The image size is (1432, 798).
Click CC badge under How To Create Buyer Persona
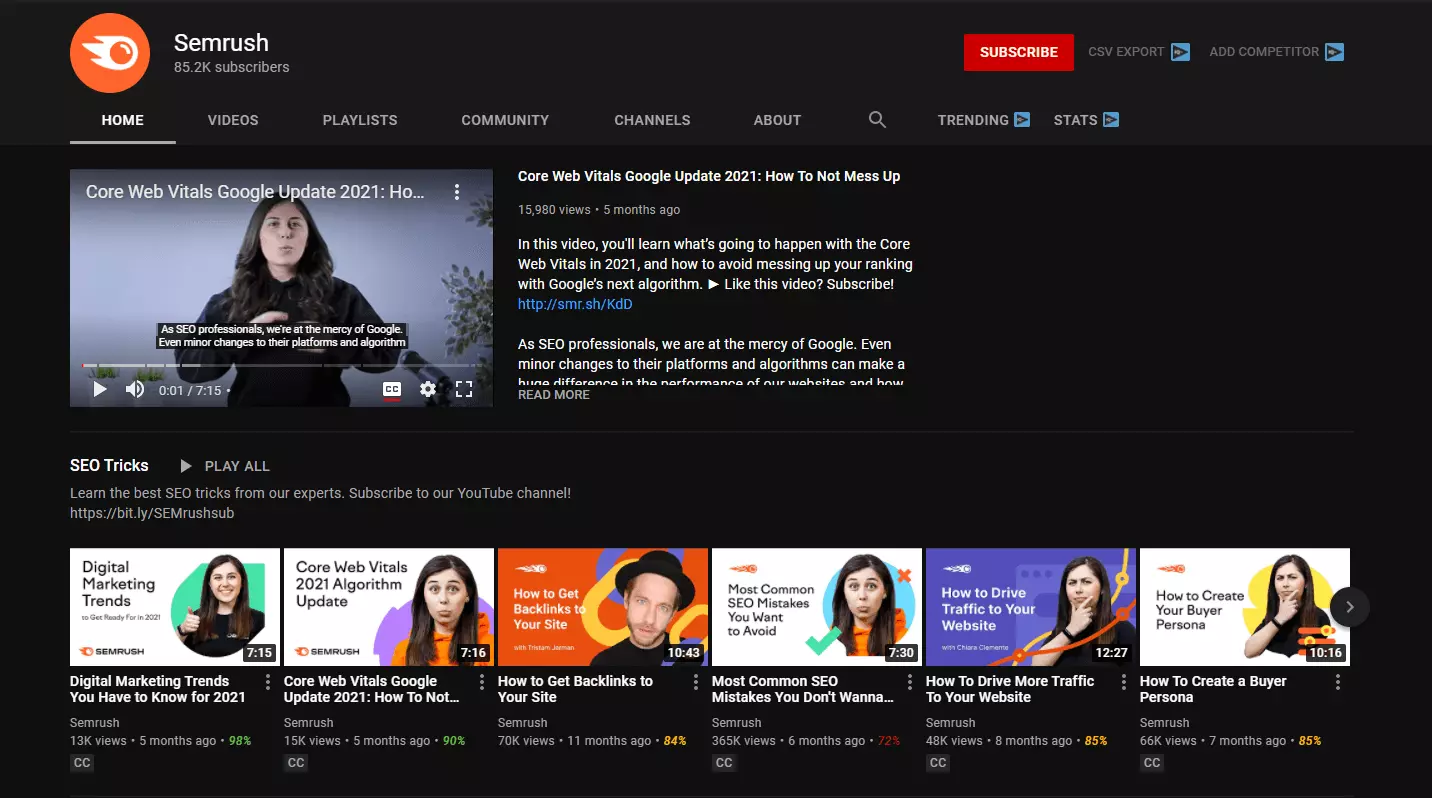pyautogui.click(x=1152, y=763)
